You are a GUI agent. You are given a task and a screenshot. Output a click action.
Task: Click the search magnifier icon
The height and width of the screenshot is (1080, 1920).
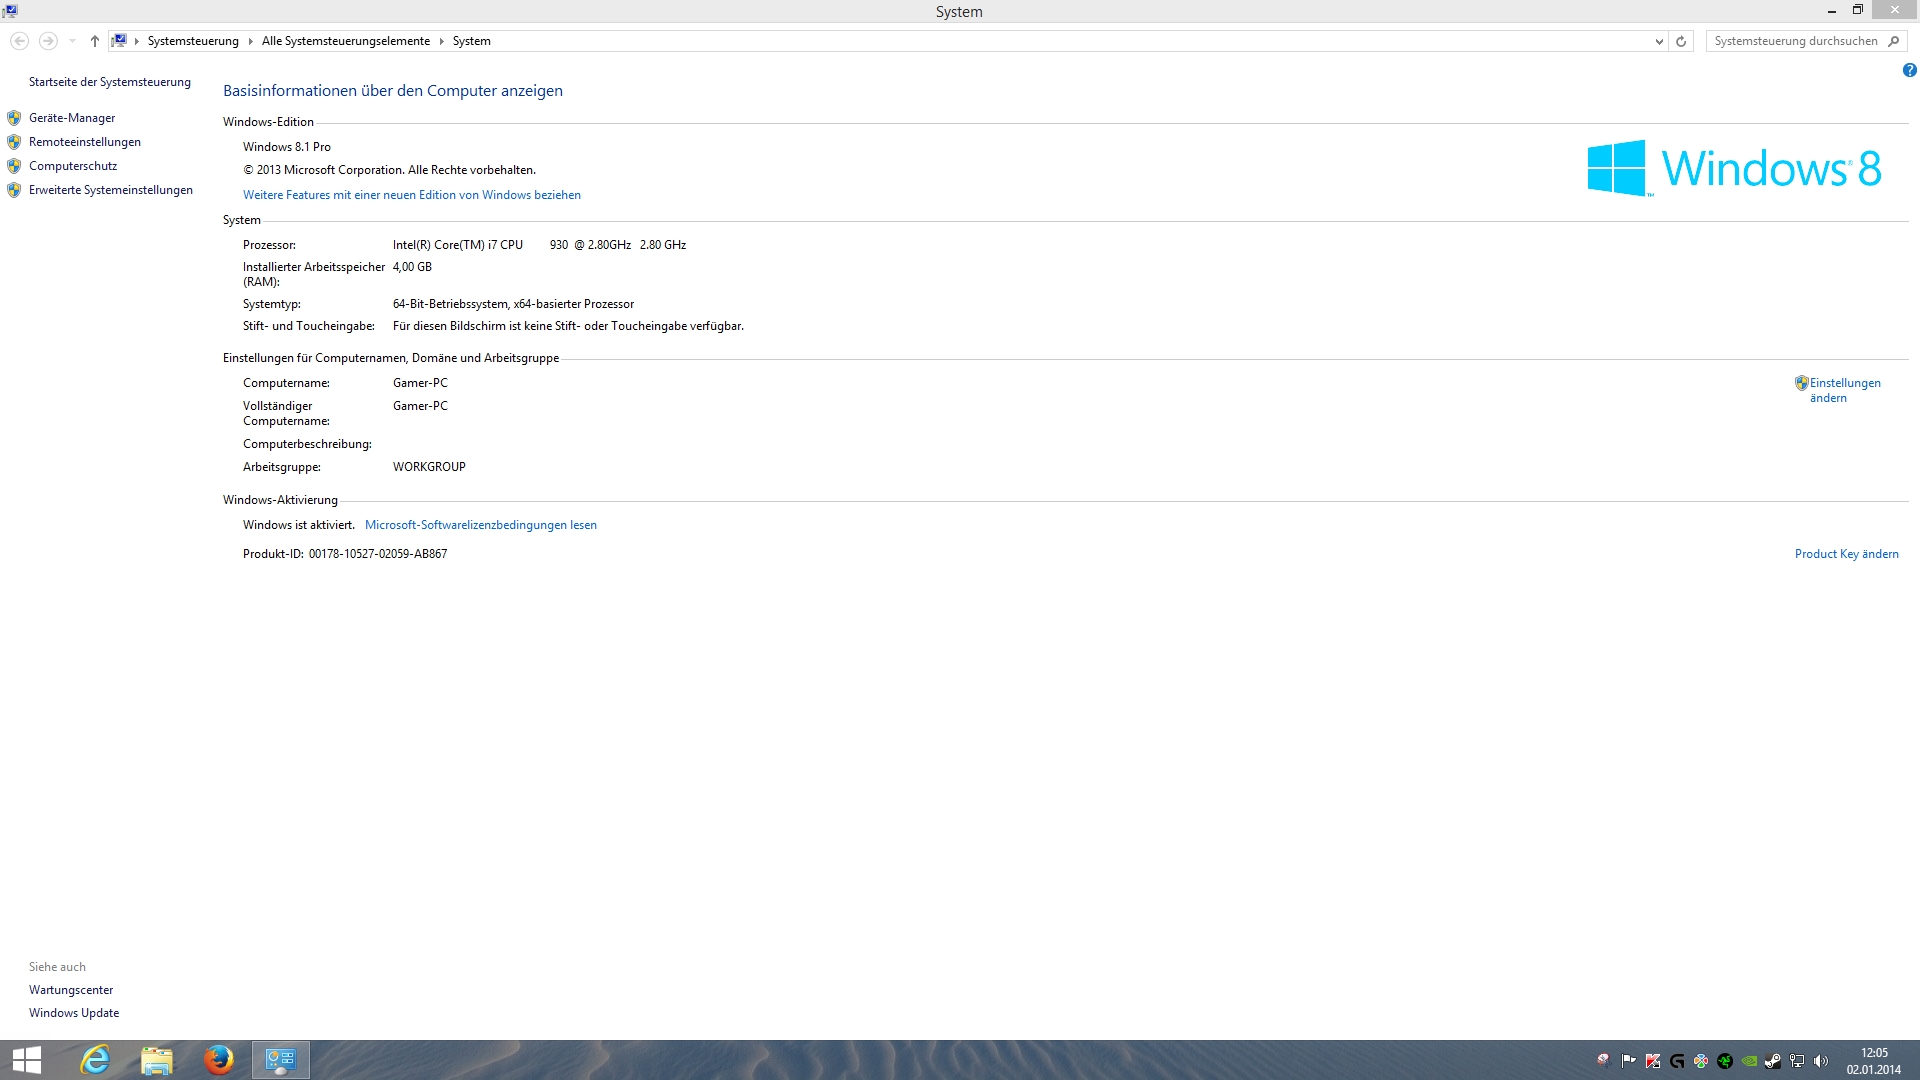[x=1894, y=41]
